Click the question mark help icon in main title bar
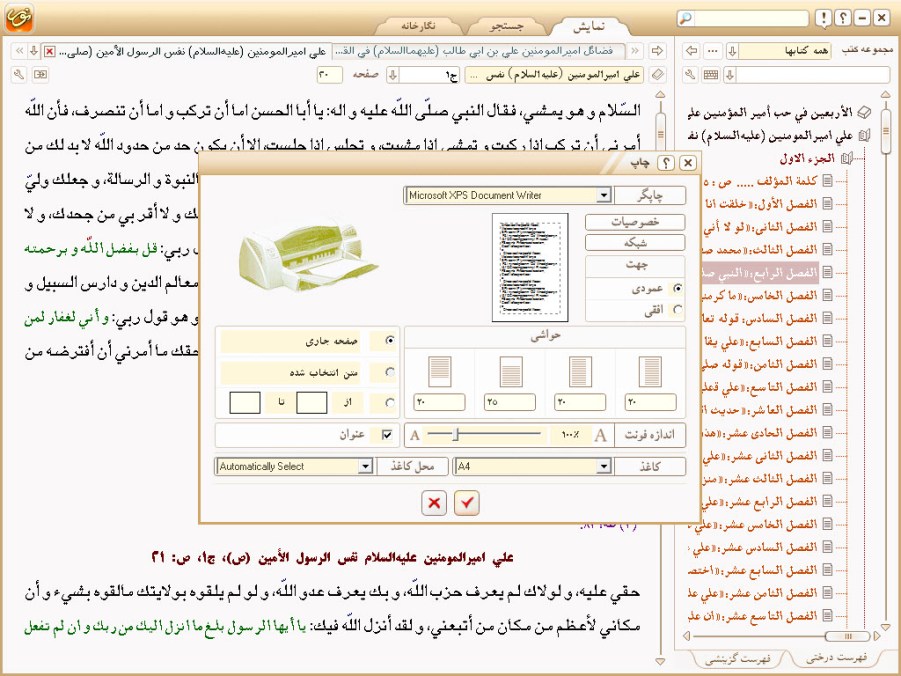The image size is (901, 676). point(842,18)
